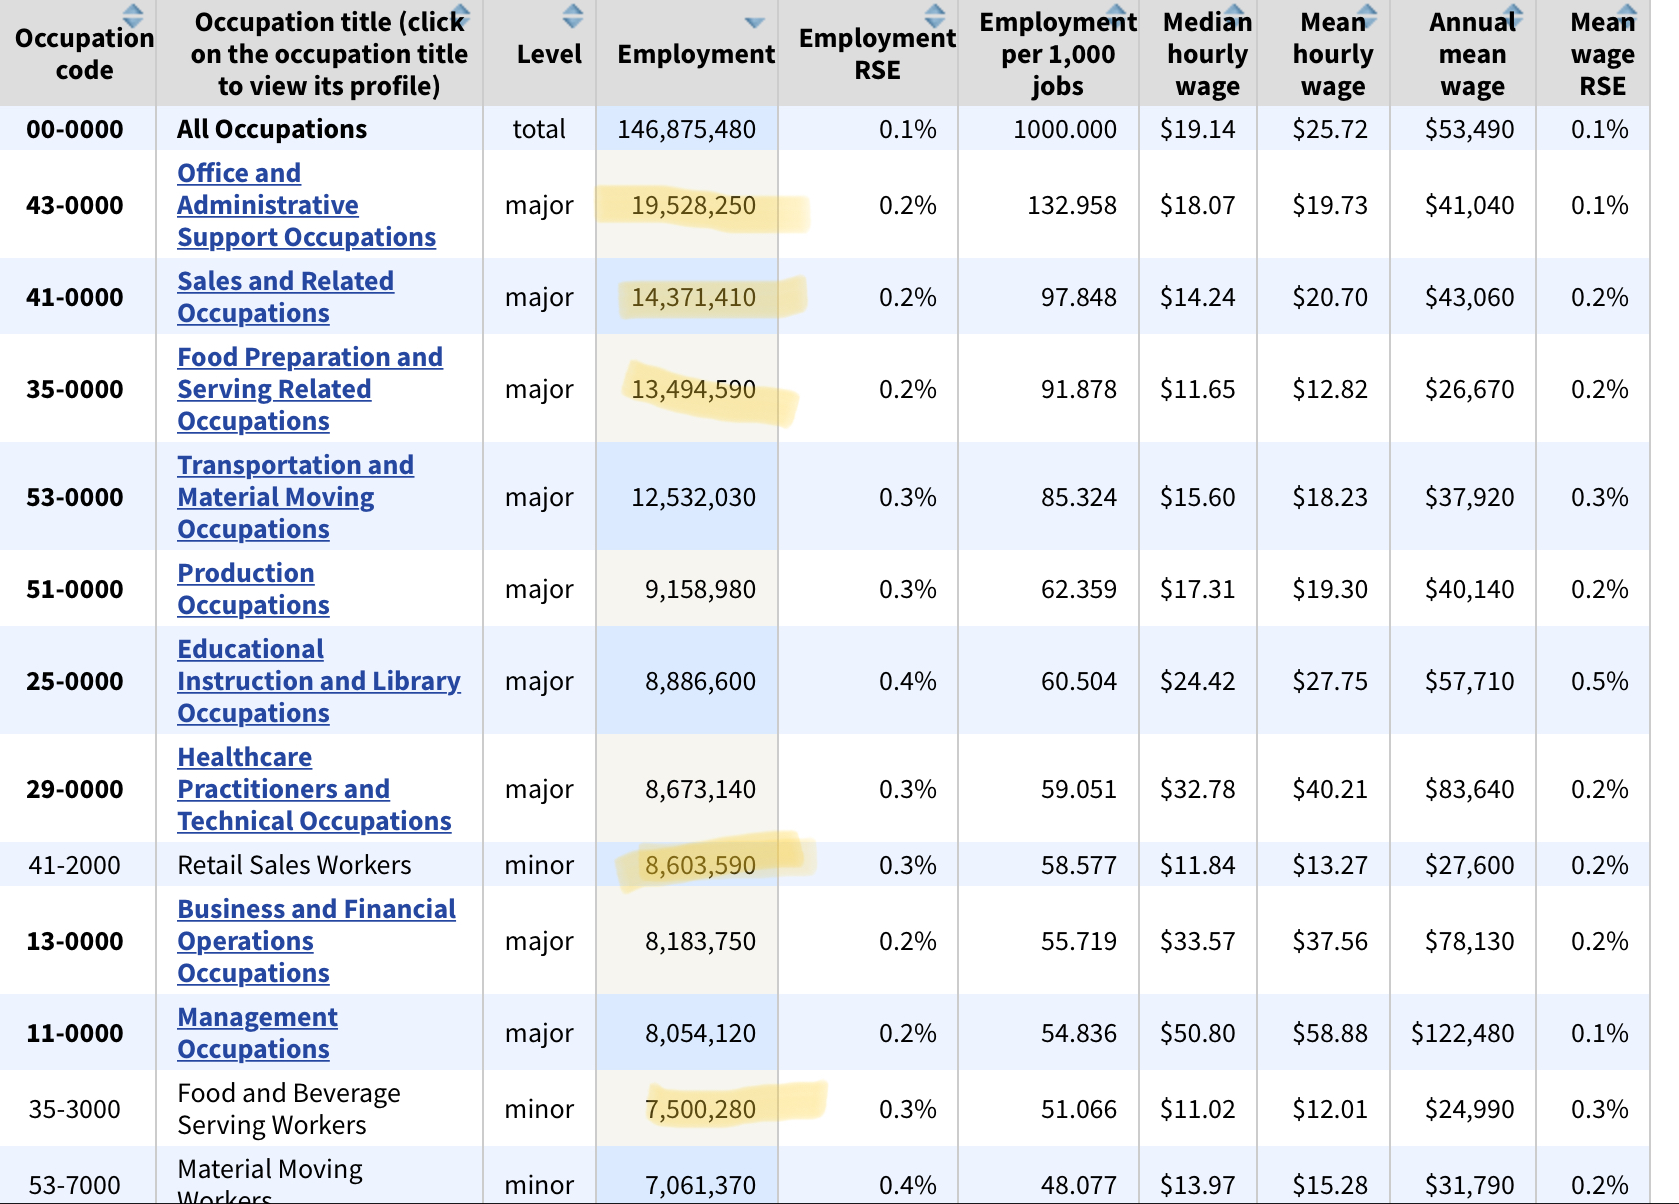Select employment per 1,000 jobs value 132.958
Viewport: 1679px width, 1204px height.
point(1072,205)
